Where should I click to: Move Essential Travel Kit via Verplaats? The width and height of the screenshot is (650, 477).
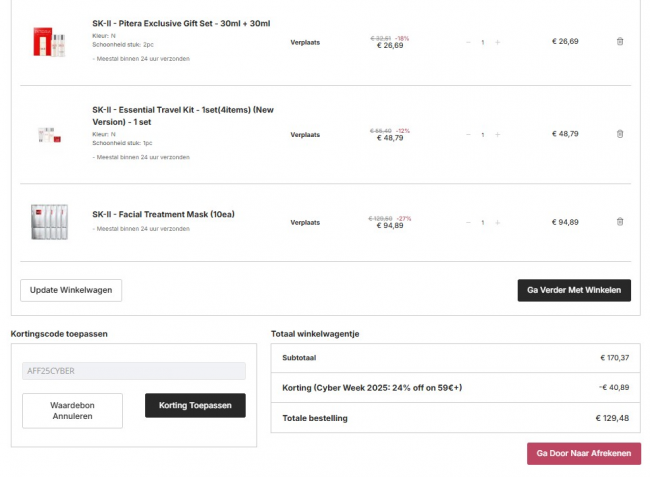click(306, 134)
